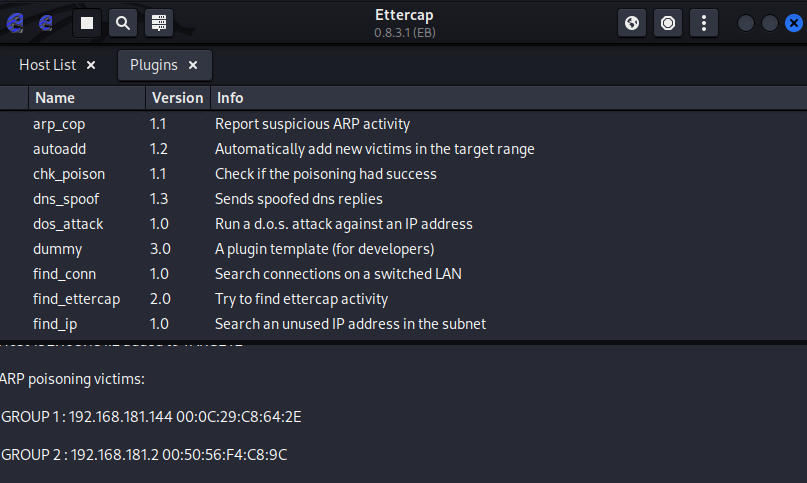Switch to the Plugins tab
This screenshot has width=807, height=483.
153,65
